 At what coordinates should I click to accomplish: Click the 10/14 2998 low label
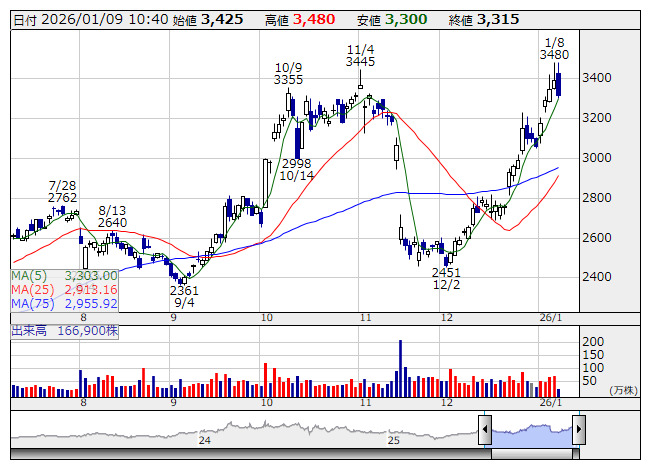click(296, 169)
